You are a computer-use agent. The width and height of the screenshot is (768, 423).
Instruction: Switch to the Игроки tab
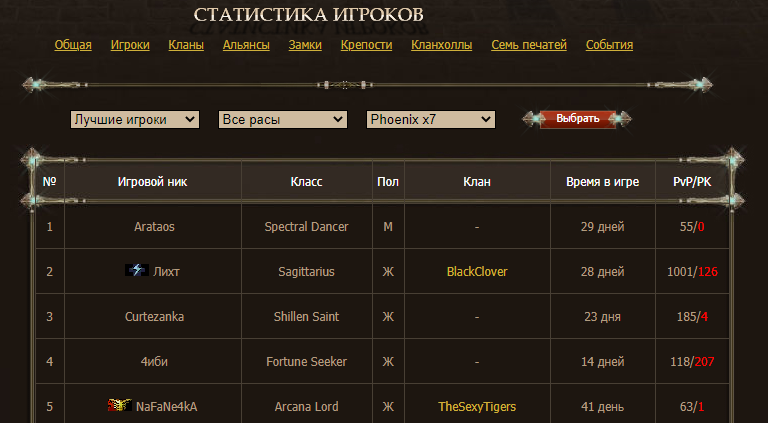(x=130, y=45)
